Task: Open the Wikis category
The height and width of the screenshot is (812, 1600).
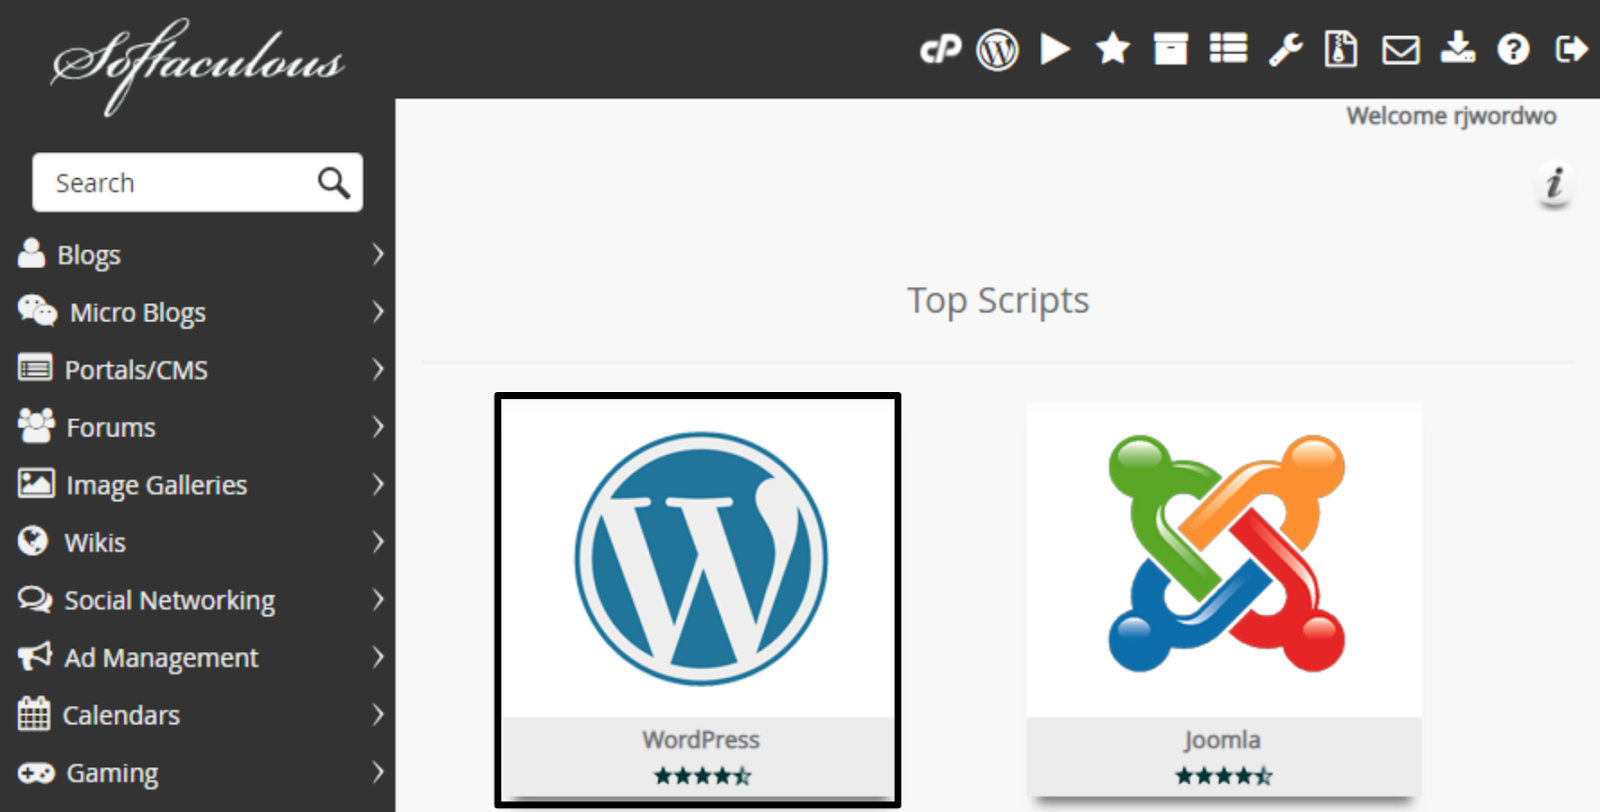Action: pyautogui.click(x=95, y=543)
